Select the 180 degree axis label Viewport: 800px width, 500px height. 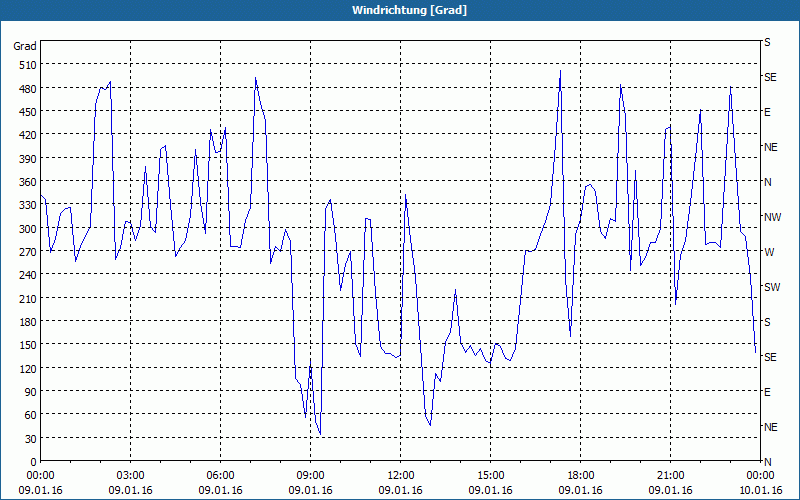pyautogui.click(x=28, y=322)
